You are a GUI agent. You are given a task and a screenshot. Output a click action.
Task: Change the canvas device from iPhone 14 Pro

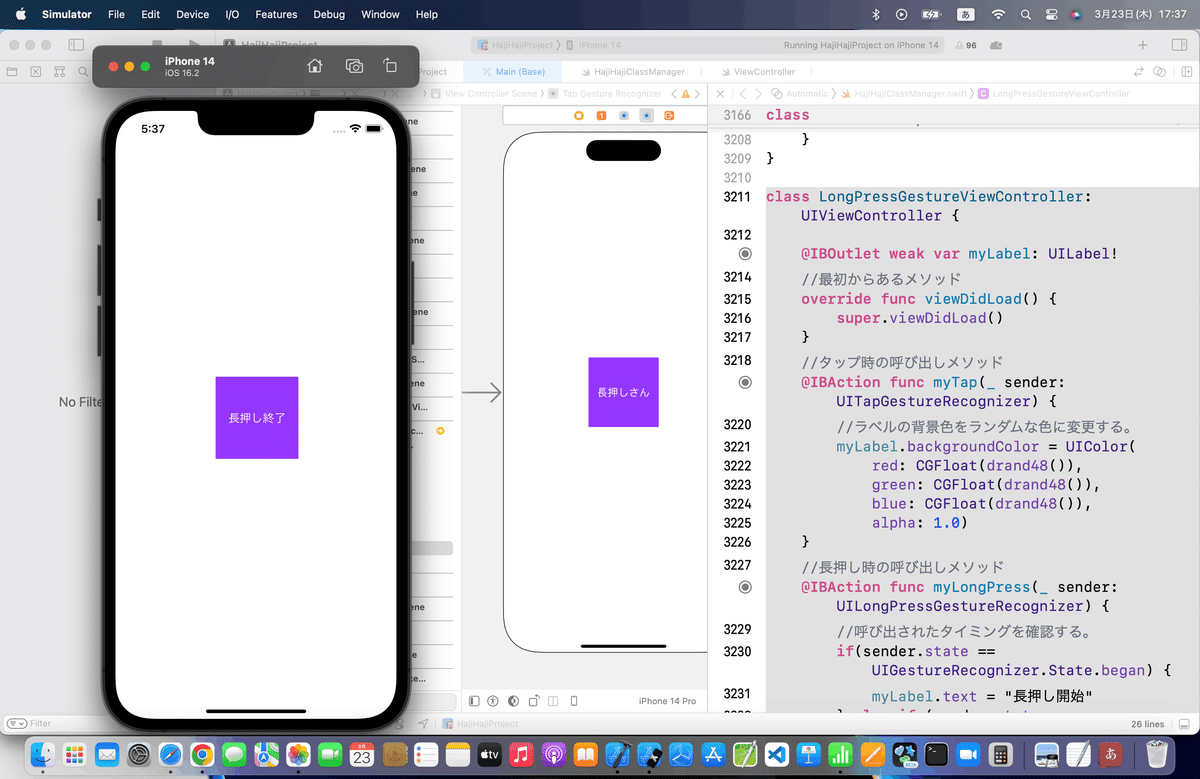[x=667, y=701]
